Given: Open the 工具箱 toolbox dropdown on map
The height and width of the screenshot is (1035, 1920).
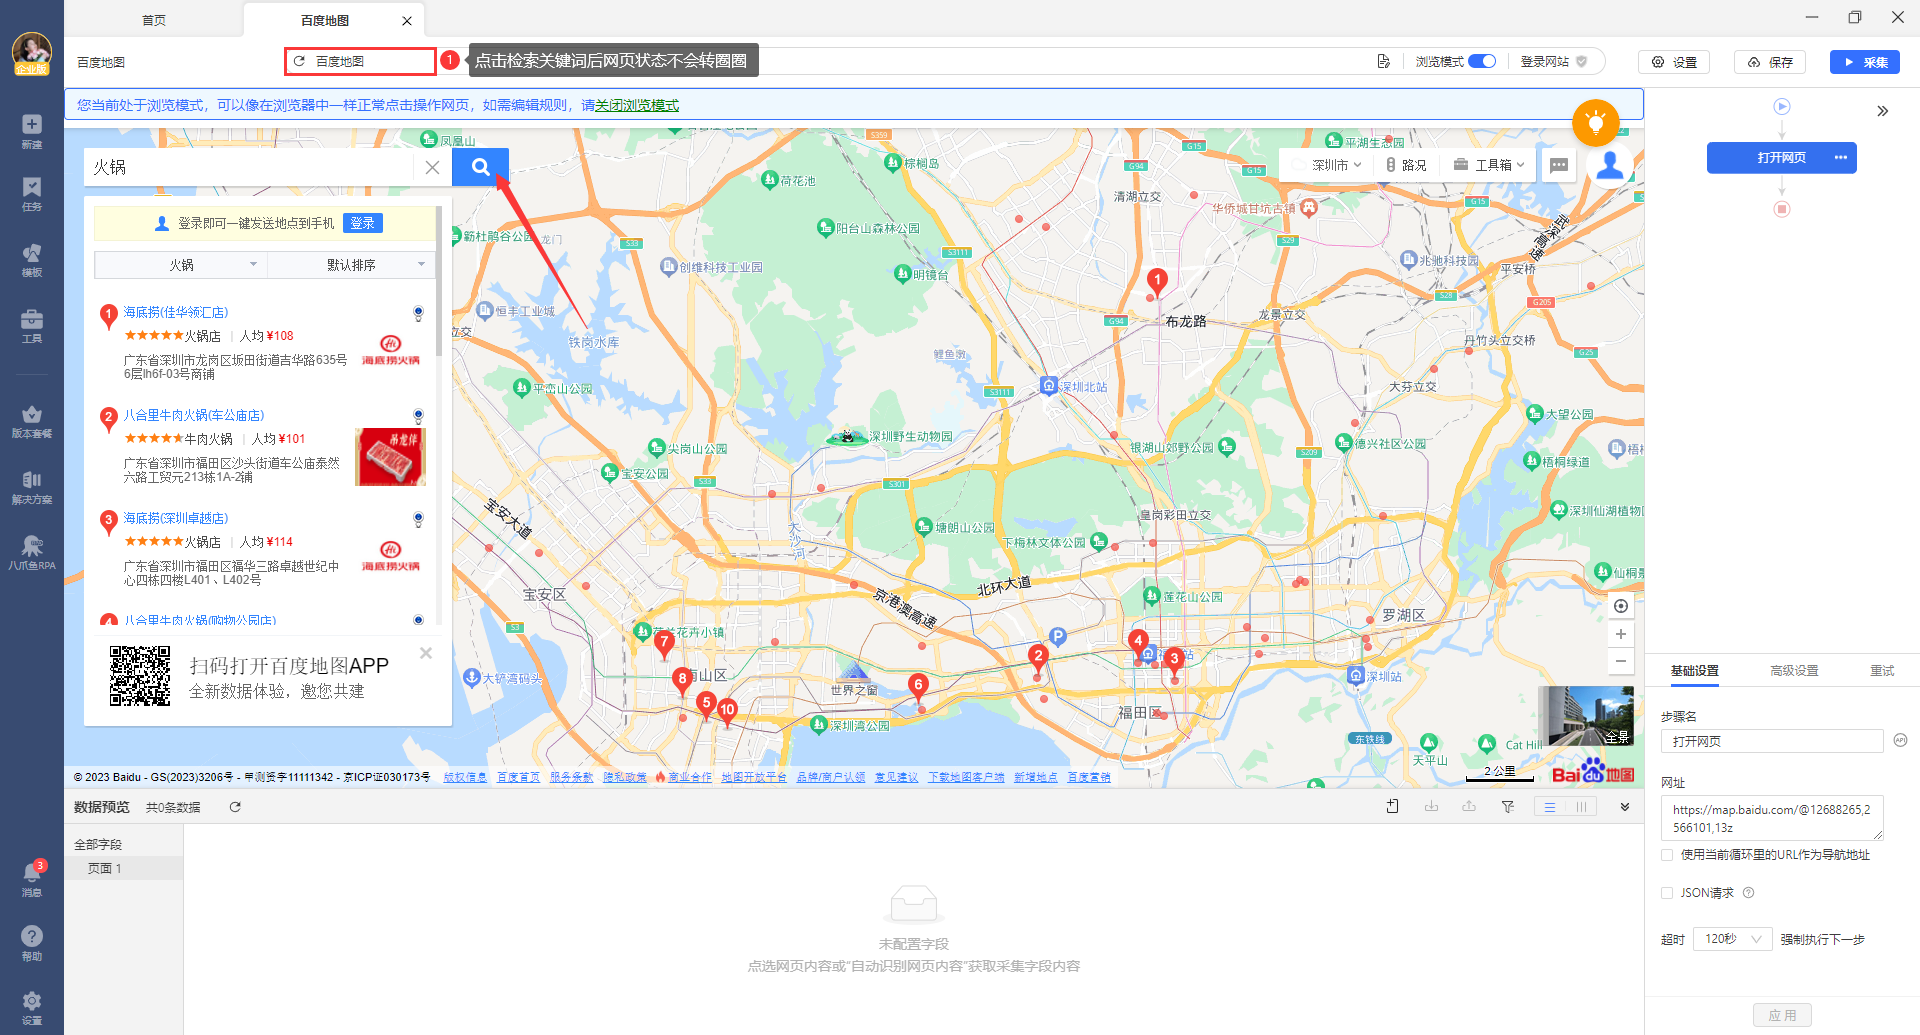Looking at the screenshot, I should 1489,165.
